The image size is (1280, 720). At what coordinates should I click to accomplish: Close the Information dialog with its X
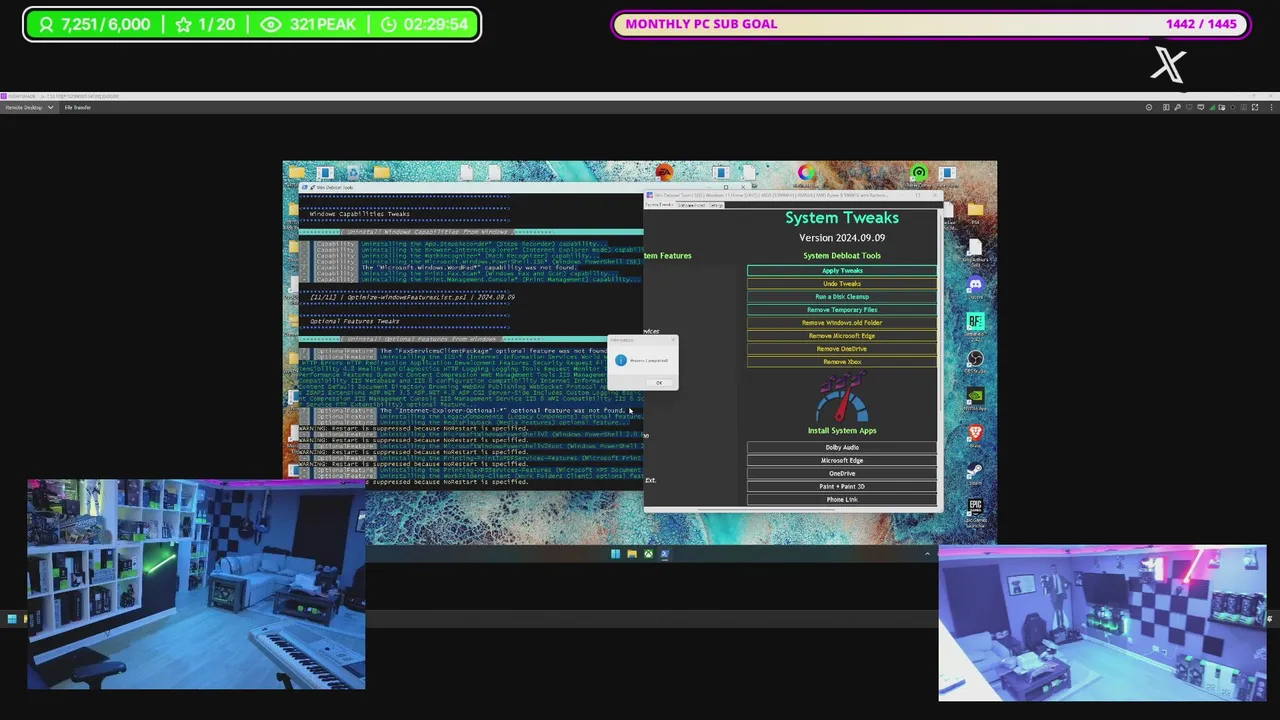coord(672,340)
